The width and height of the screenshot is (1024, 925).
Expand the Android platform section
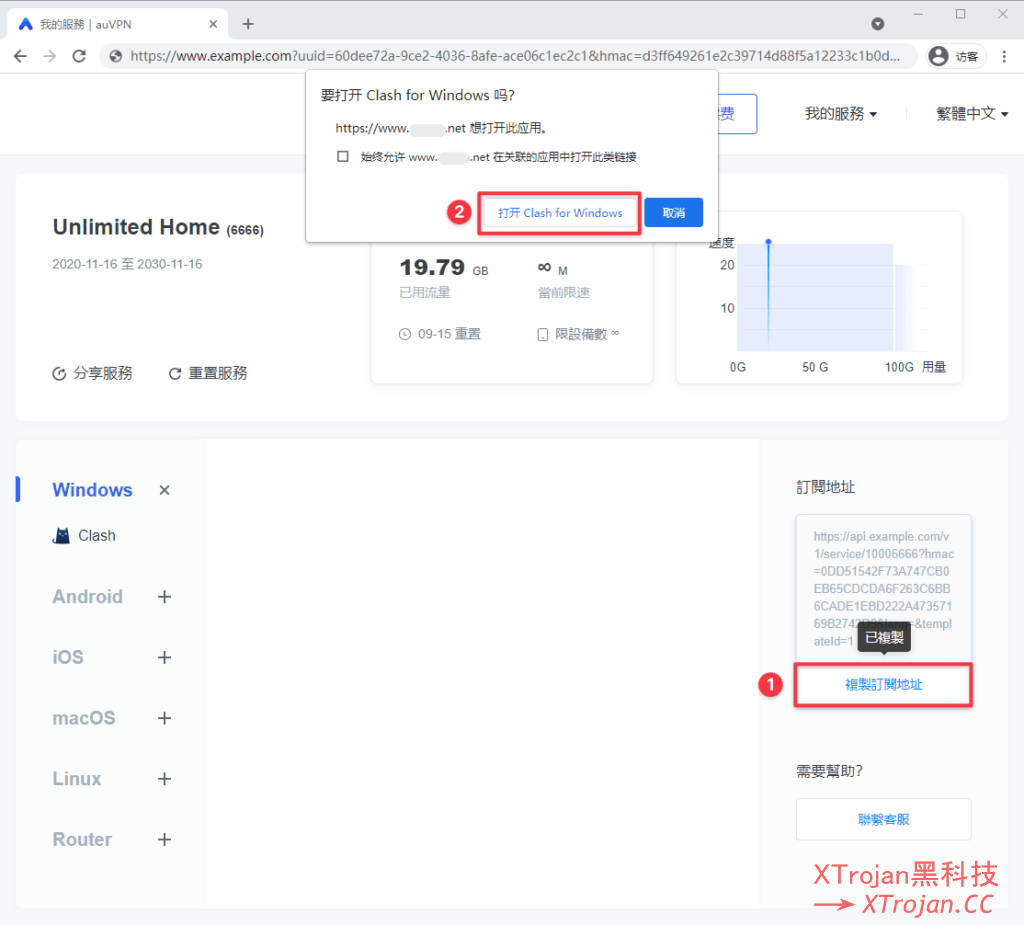tap(164, 596)
